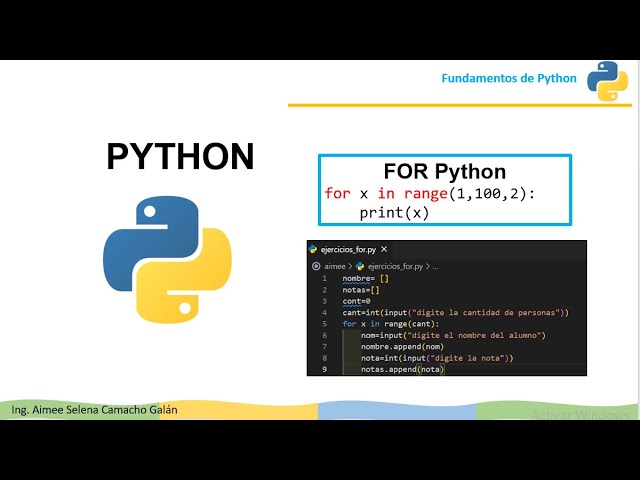This screenshot has width=640, height=480.
Task: Click the small Python logo in the header
Action: [x=607, y=81]
